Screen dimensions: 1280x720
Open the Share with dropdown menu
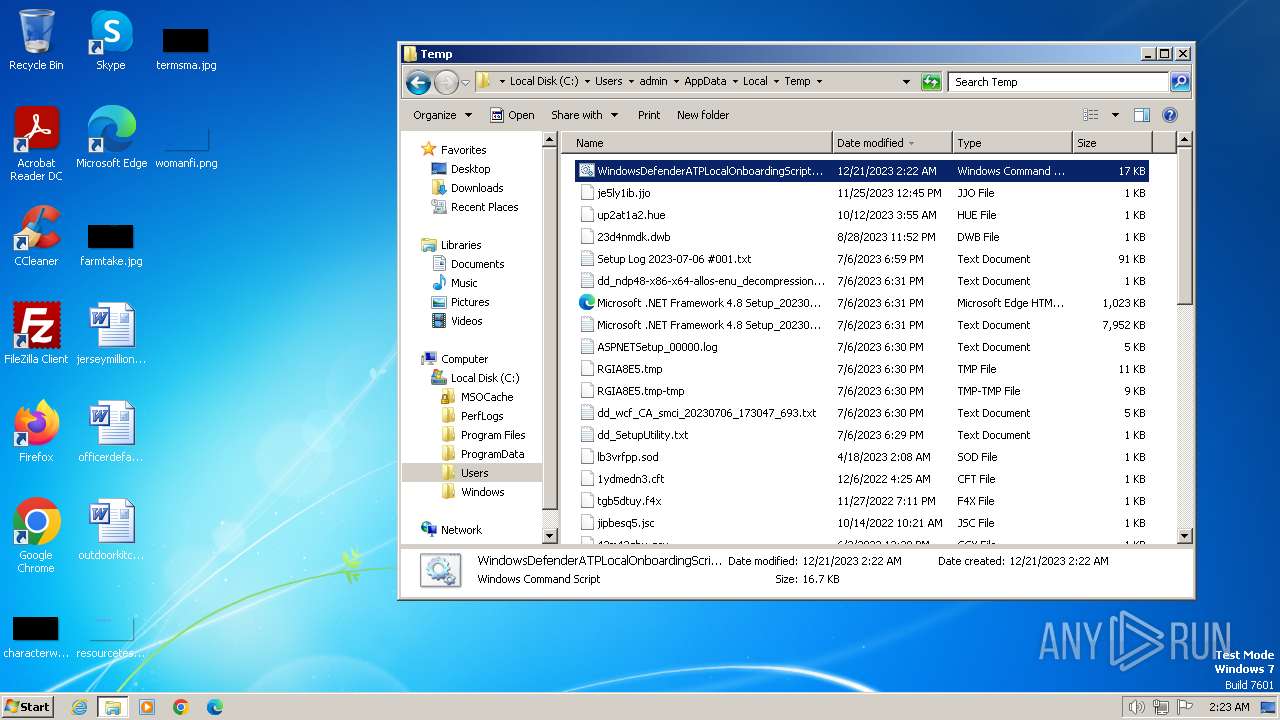(x=584, y=115)
